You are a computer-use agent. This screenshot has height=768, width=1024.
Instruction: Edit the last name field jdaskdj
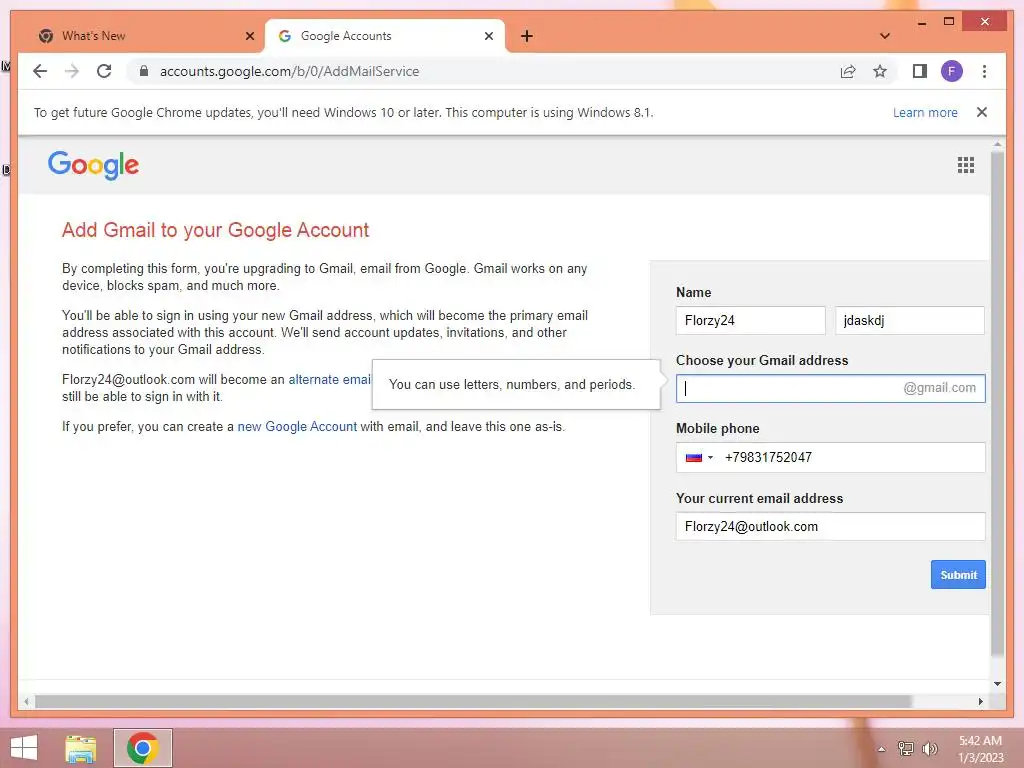pyautogui.click(x=909, y=321)
